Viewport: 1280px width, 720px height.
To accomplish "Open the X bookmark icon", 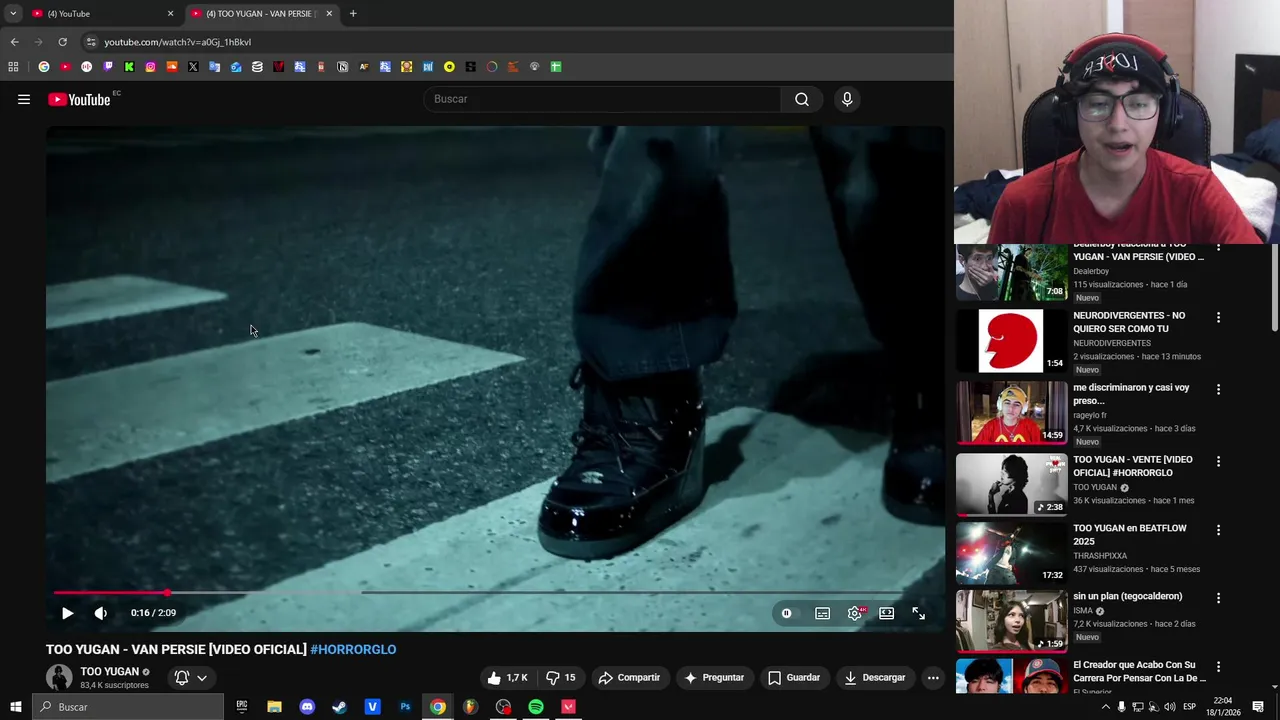I will (x=193, y=67).
